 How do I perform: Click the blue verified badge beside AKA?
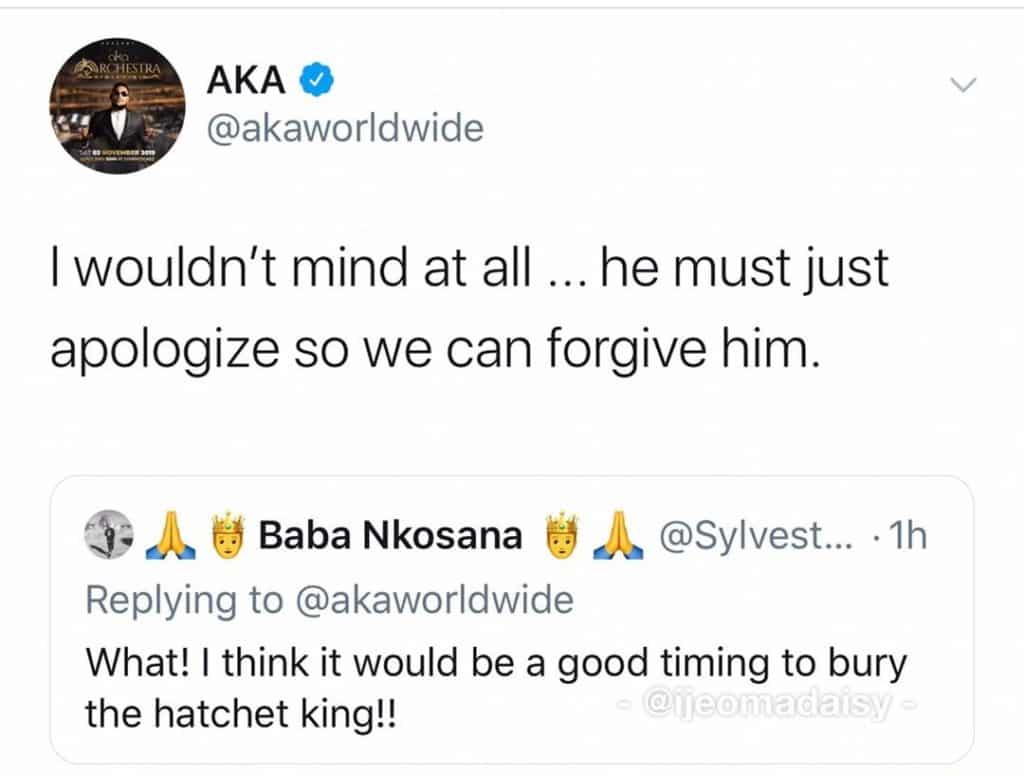[x=317, y=80]
